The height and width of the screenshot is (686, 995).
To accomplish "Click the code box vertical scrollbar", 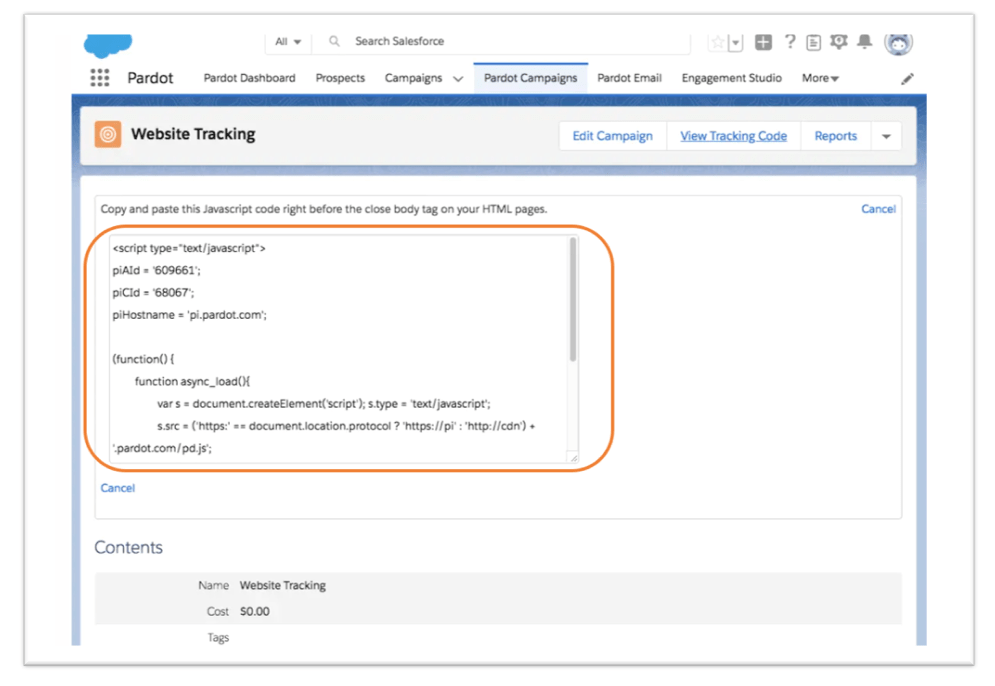I will click(573, 299).
